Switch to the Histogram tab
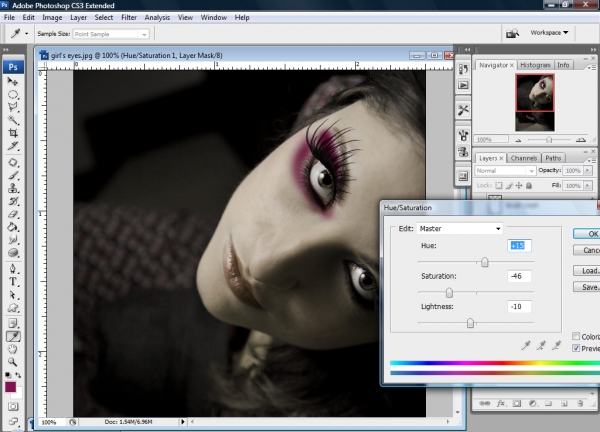Image resolution: width=600 pixels, height=432 pixels. [535, 65]
